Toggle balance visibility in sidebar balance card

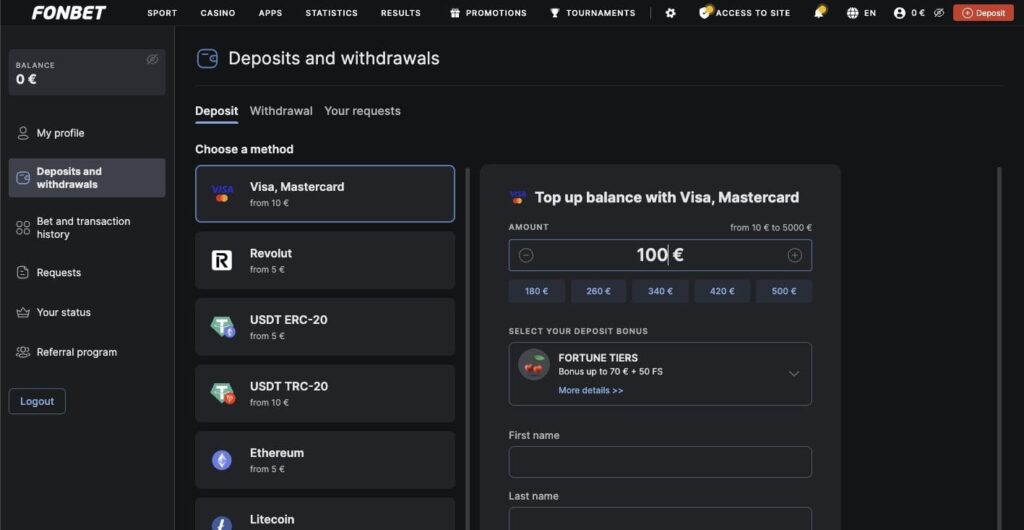point(152,60)
